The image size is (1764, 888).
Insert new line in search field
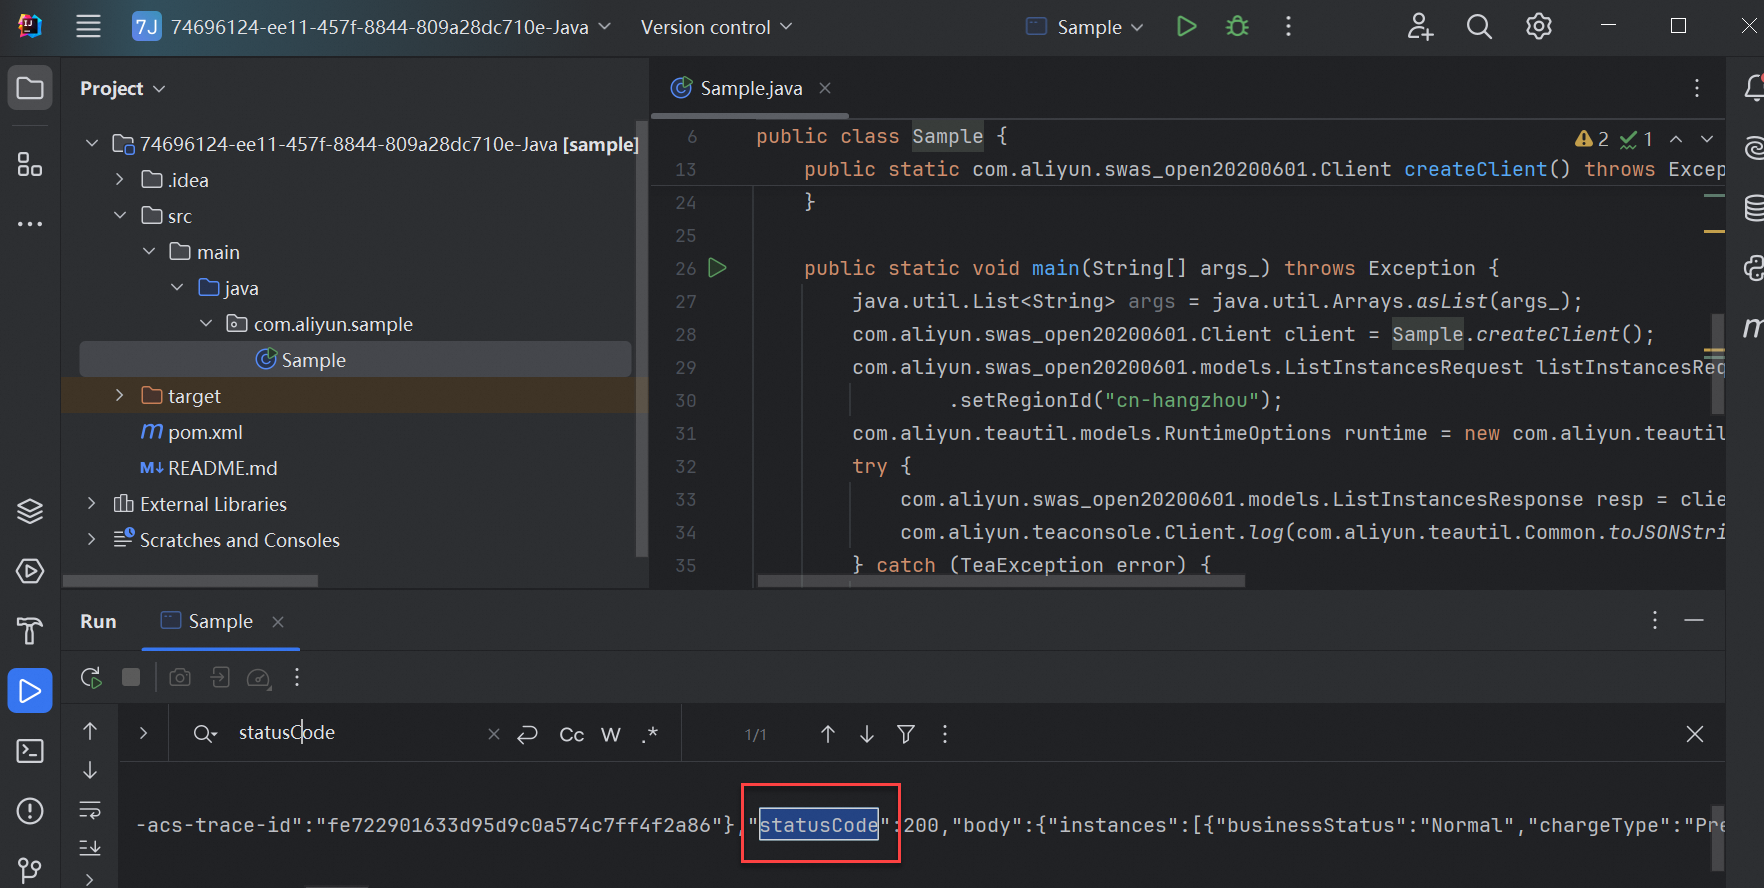527,735
